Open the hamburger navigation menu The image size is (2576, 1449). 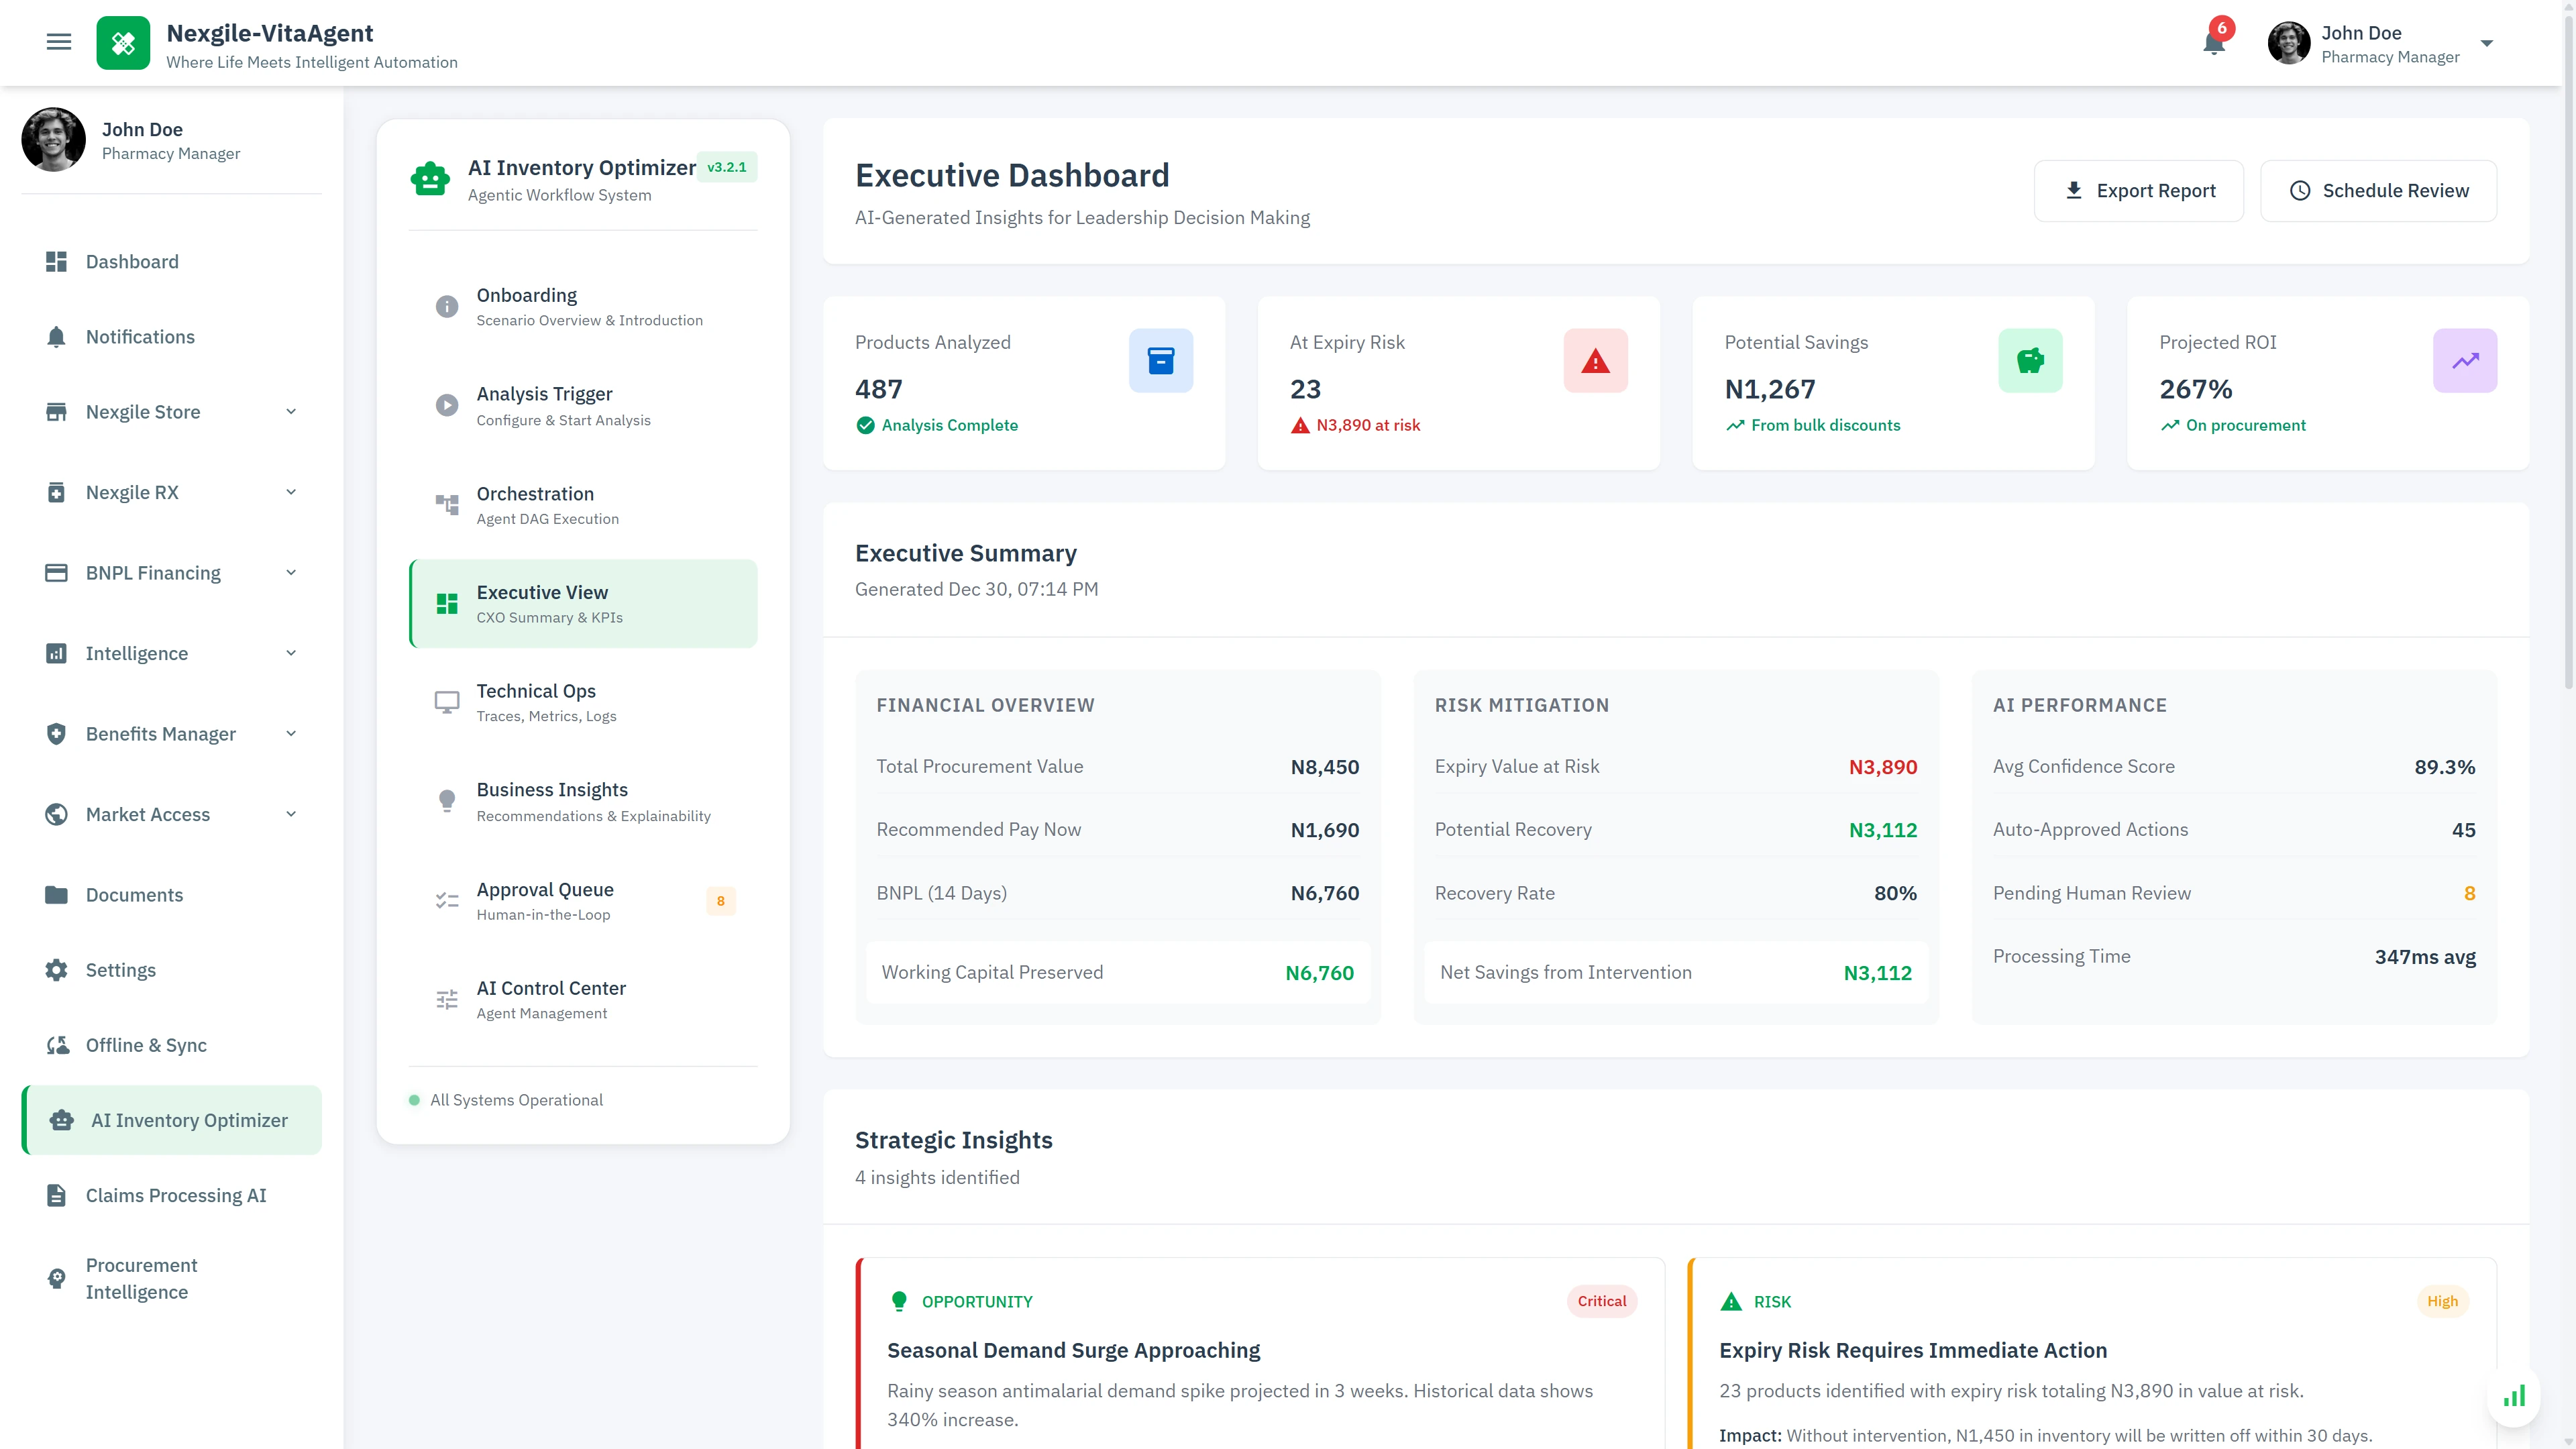tap(59, 42)
